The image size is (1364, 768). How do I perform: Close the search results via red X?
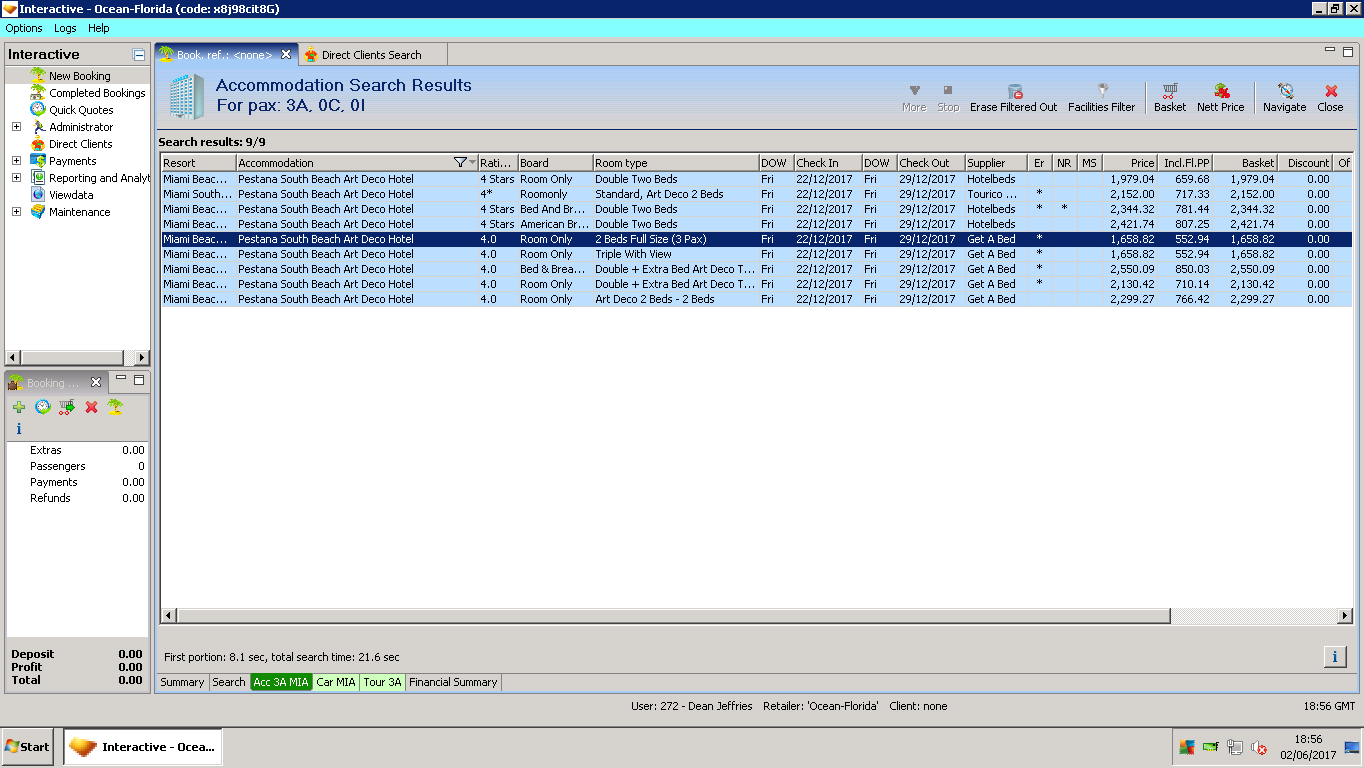1330,98
